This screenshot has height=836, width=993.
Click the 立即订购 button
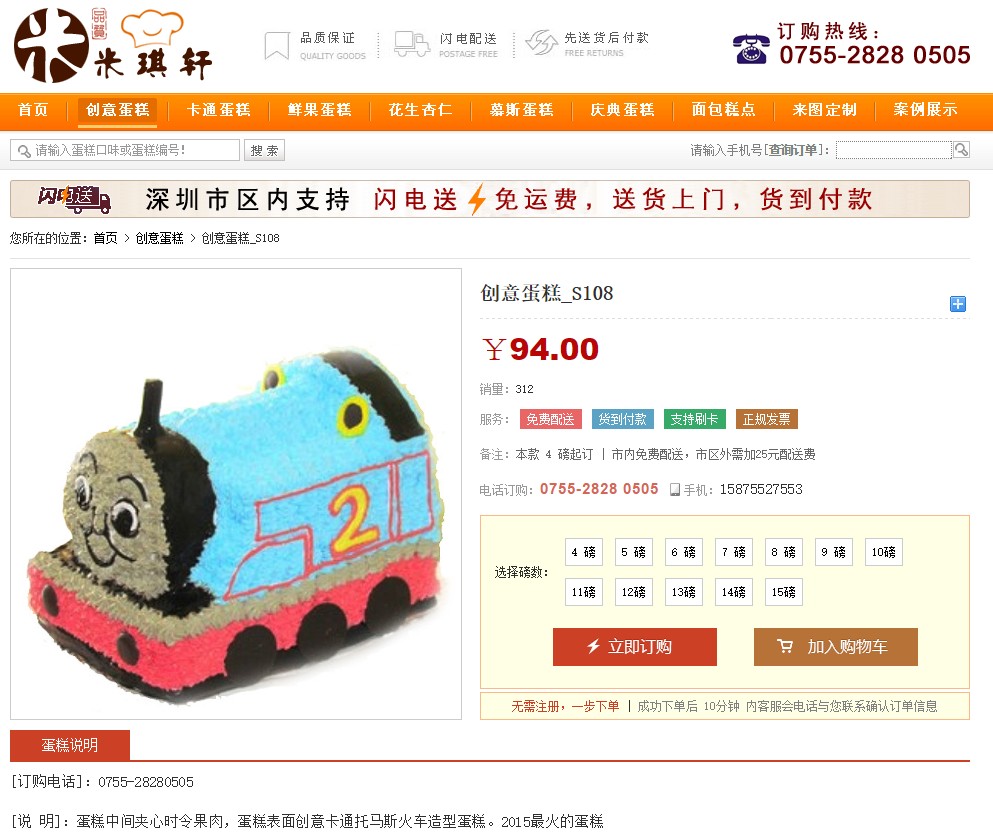click(x=635, y=647)
